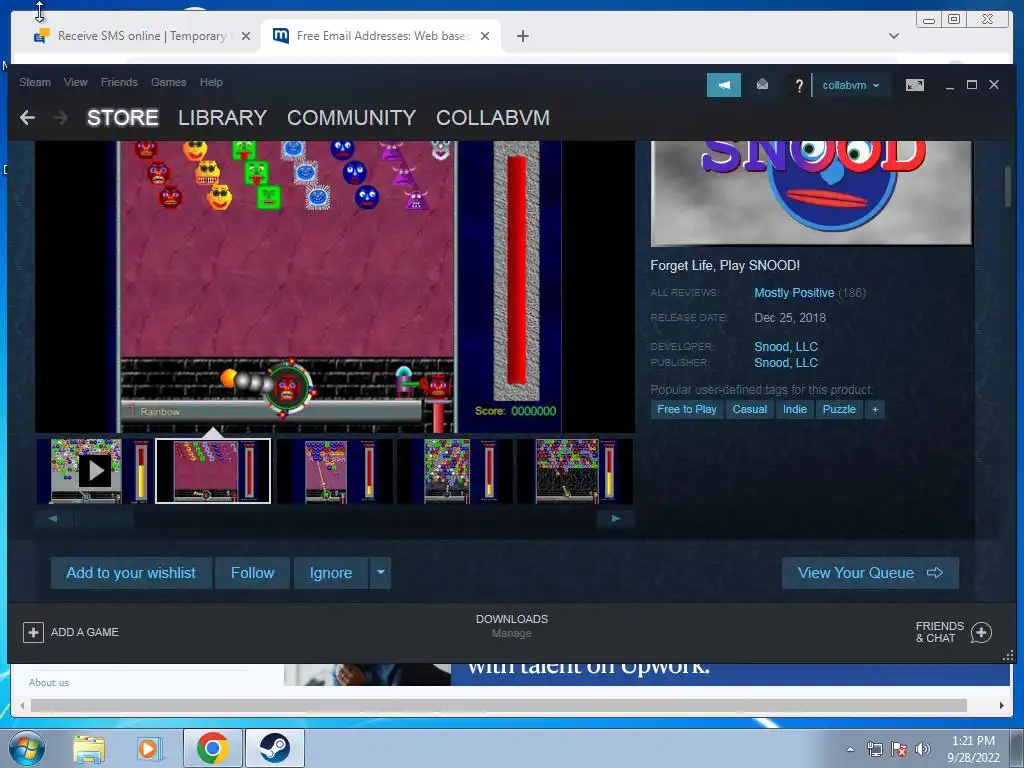Click Steam page vertical scrollbar
This screenshot has width=1024, height=768.
[1008, 187]
